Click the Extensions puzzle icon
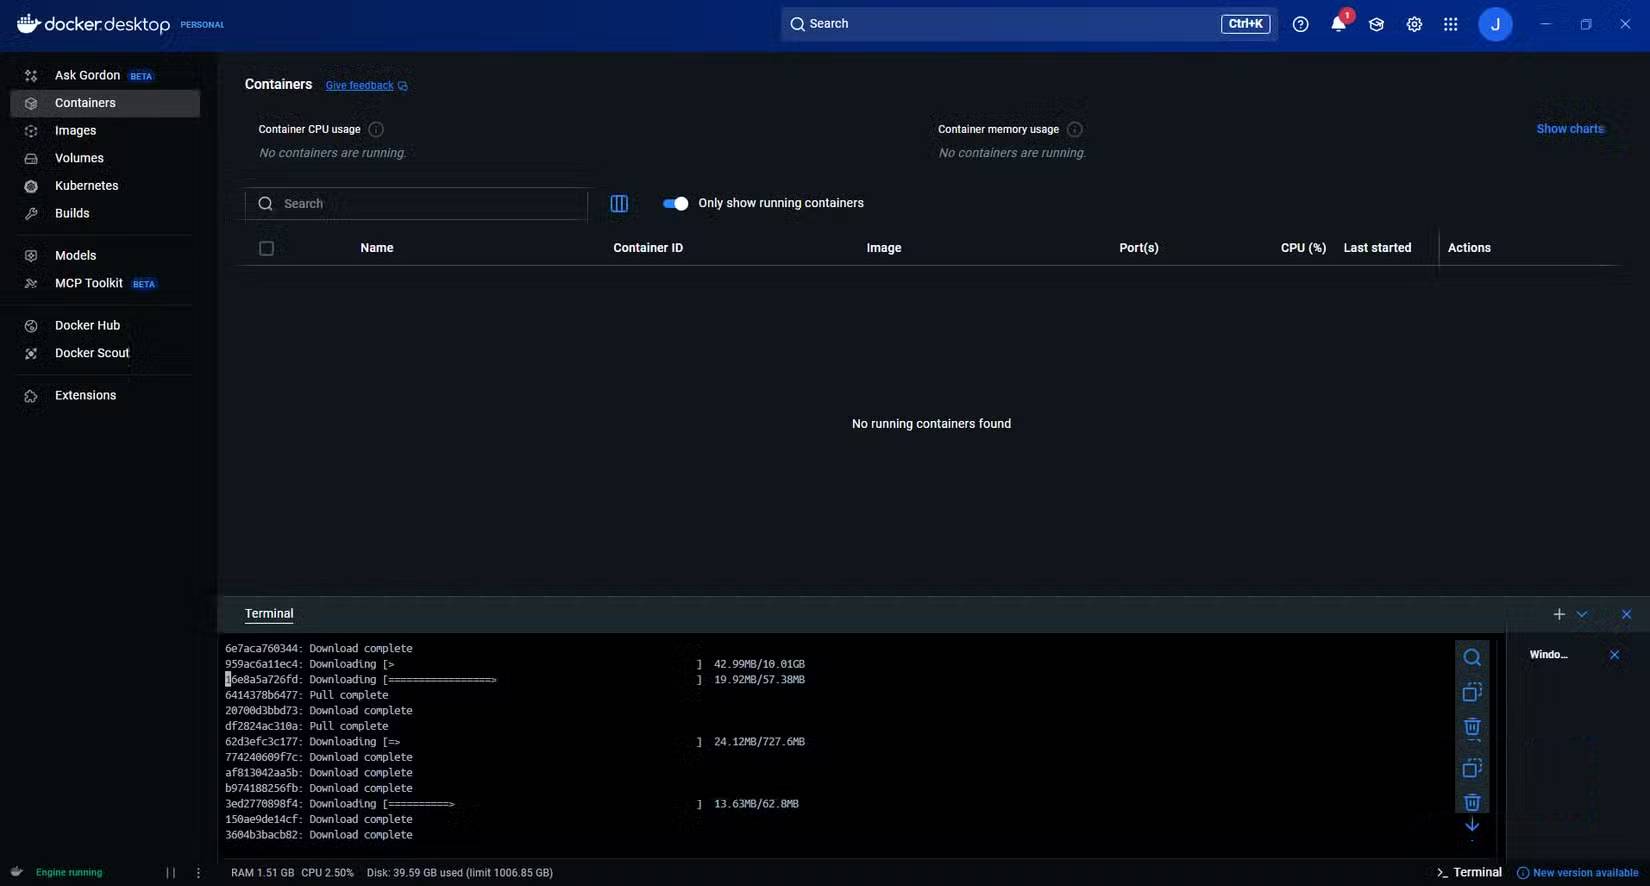The width and height of the screenshot is (1650, 886). [31, 396]
